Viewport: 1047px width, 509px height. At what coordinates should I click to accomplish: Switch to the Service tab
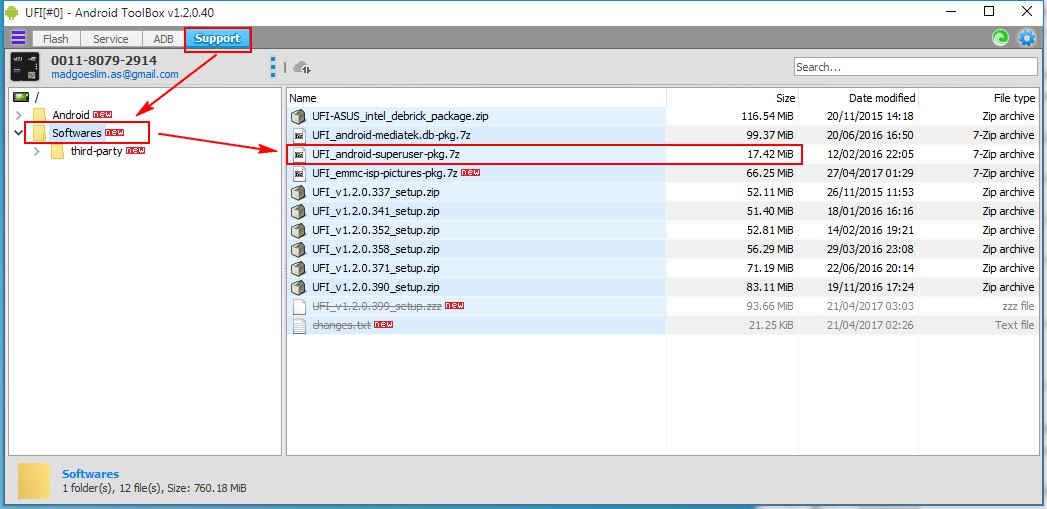(111, 39)
